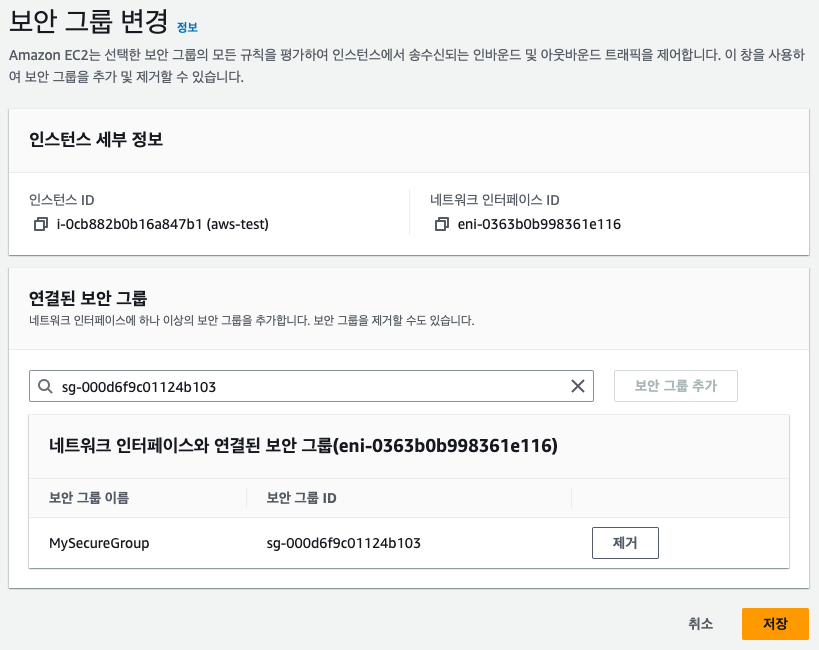The width and height of the screenshot is (819, 650).
Task: Open the 정보 info link
Action: [x=187, y=27]
